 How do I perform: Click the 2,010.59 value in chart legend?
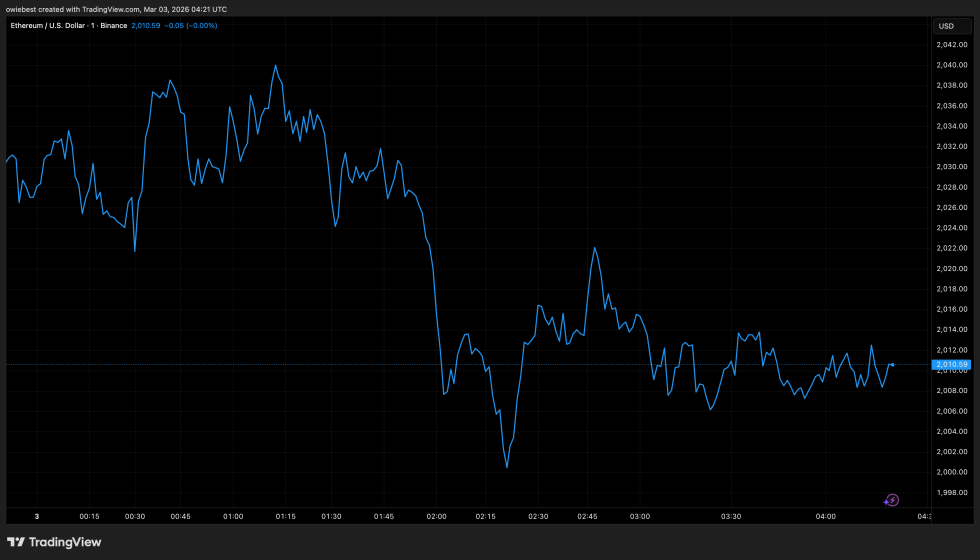(x=146, y=25)
